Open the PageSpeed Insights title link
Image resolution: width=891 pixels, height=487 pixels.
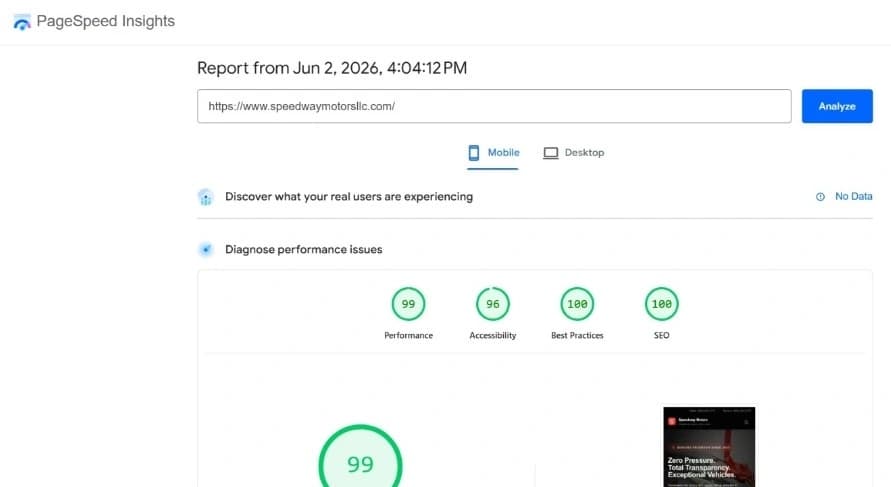105,21
